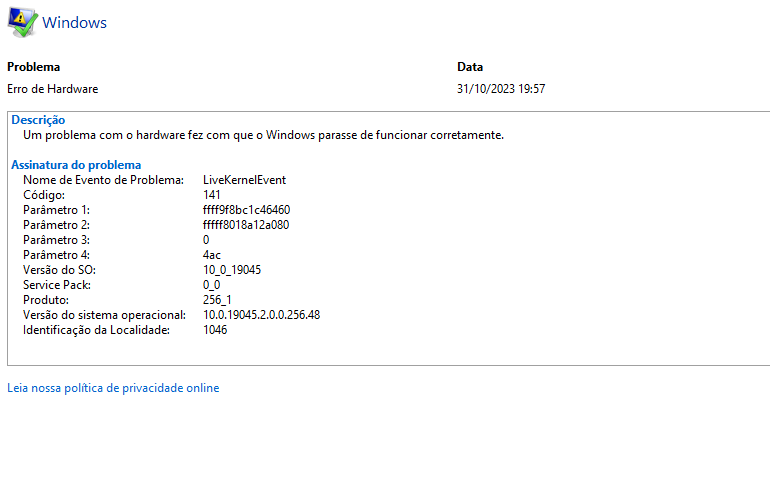Click the 'Parâmetro 1:' label

[56, 210]
